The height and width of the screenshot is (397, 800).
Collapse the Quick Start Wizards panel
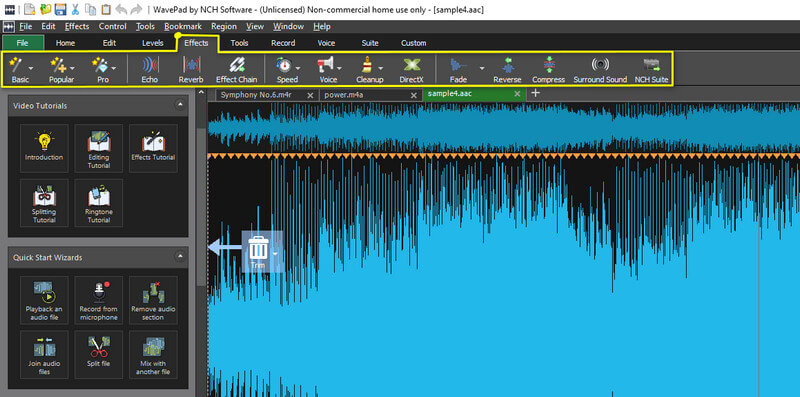click(x=180, y=257)
